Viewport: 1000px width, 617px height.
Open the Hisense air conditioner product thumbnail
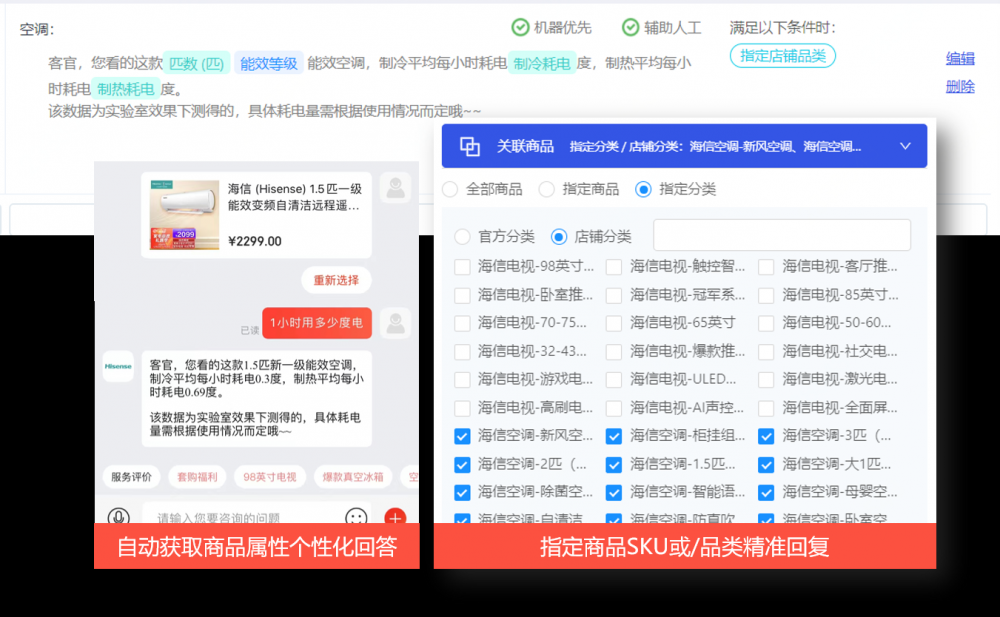point(184,214)
